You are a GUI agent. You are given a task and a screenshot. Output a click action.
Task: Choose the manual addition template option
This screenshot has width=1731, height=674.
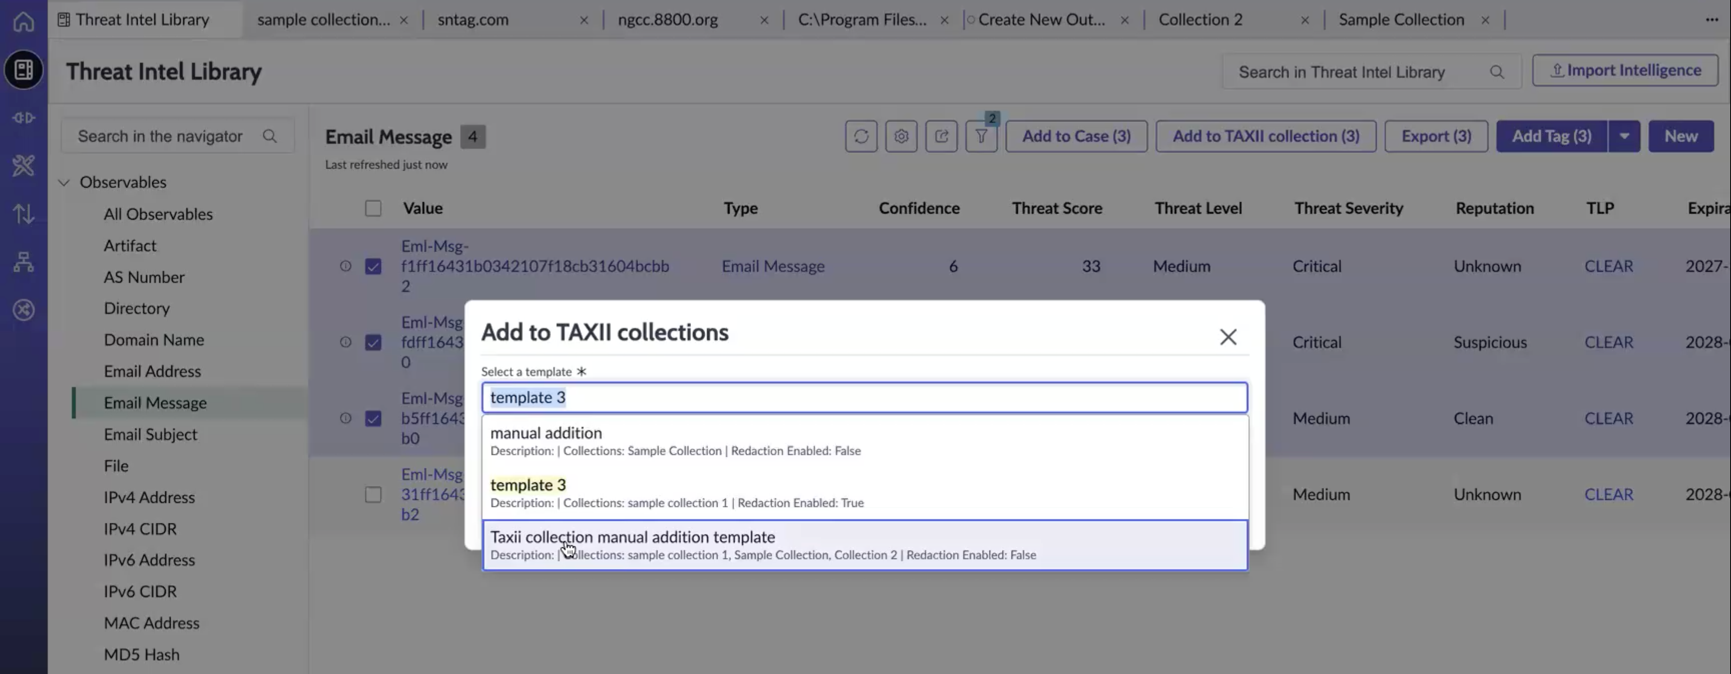click(x=865, y=441)
